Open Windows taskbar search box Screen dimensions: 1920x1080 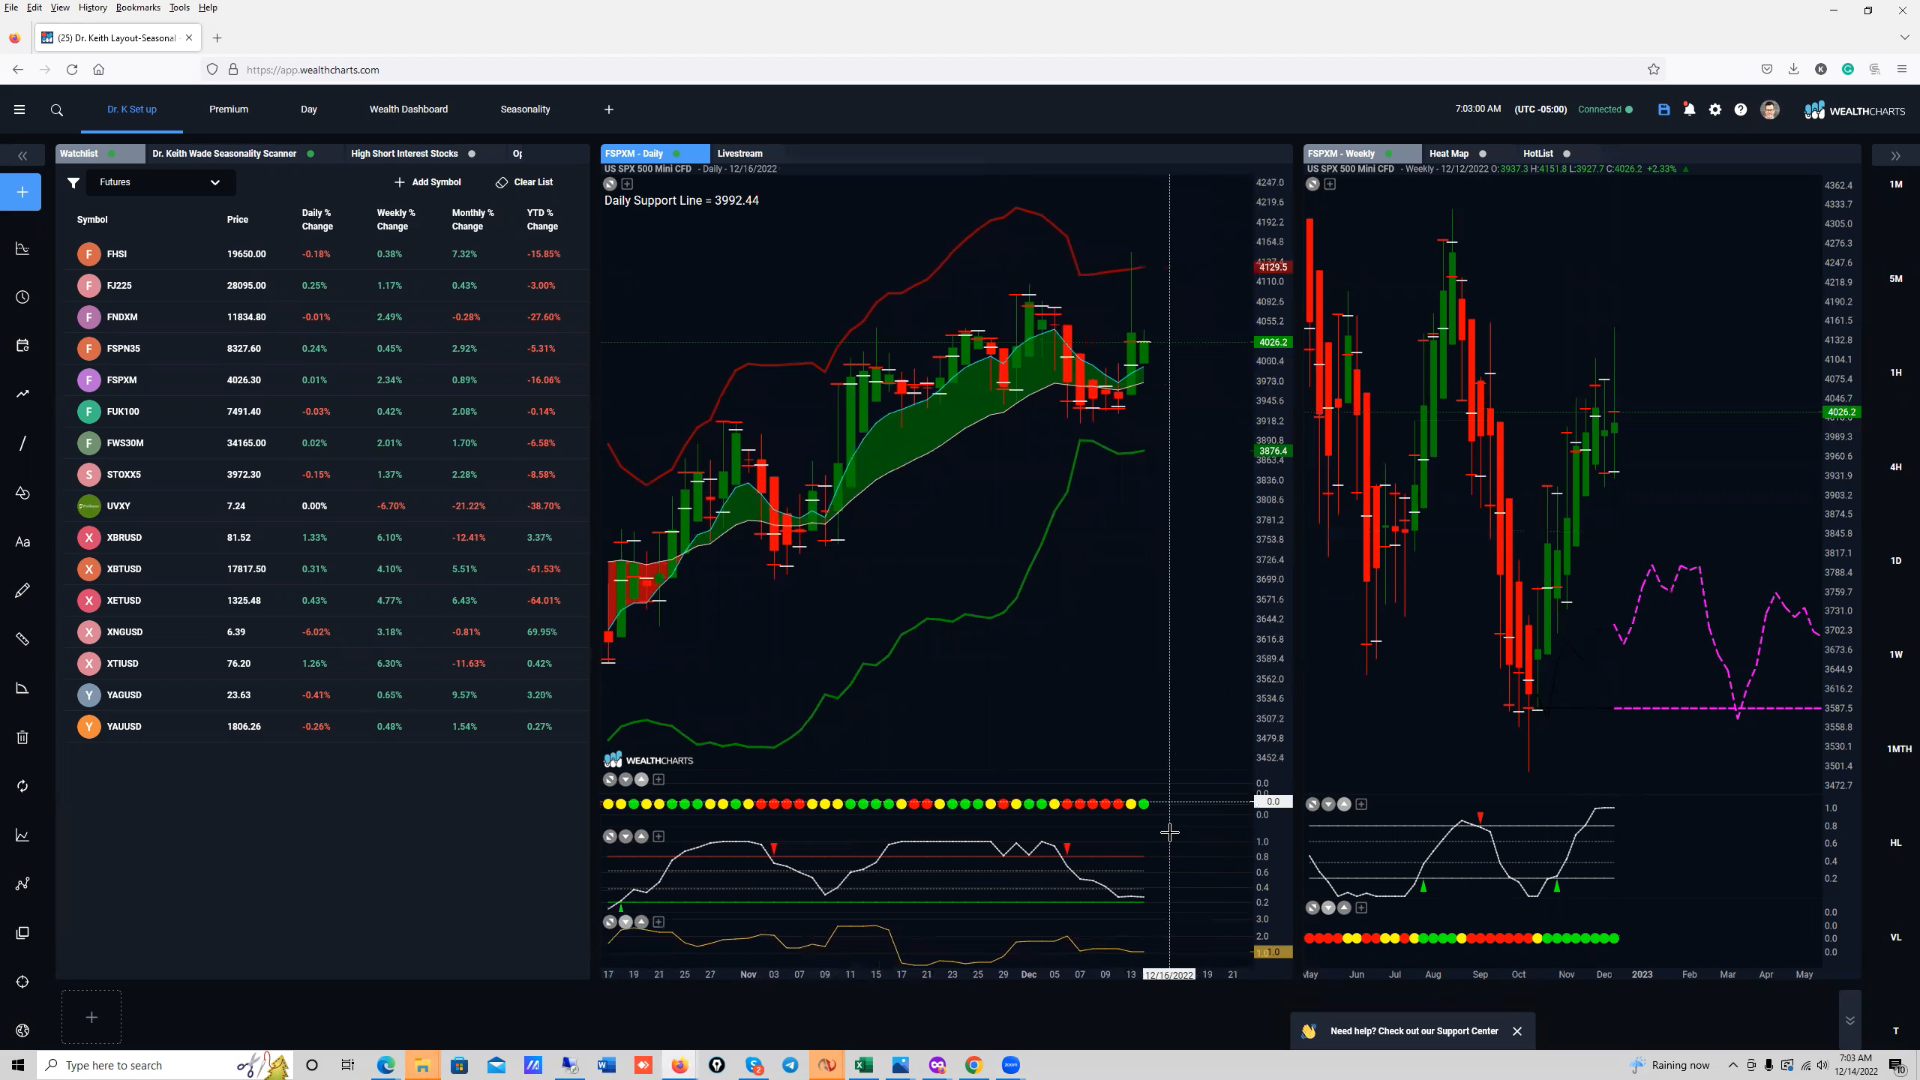(x=140, y=1065)
